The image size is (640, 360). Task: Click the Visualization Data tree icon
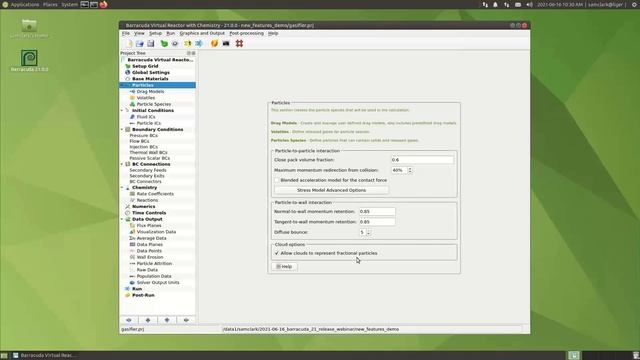click(132, 232)
